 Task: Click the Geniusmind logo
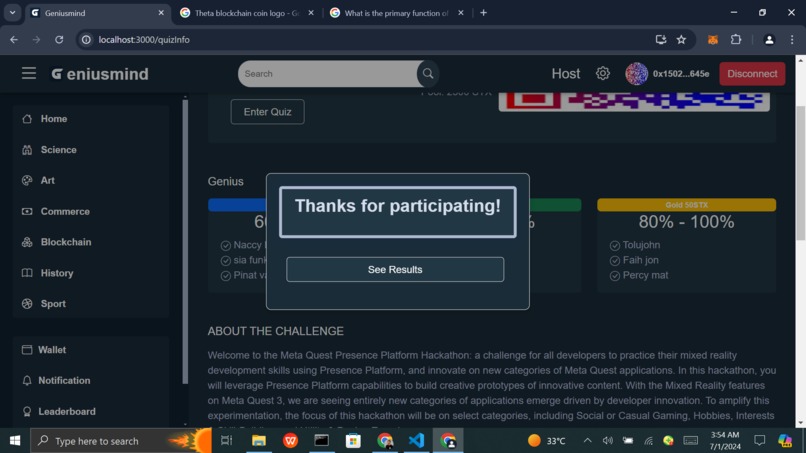tap(100, 74)
